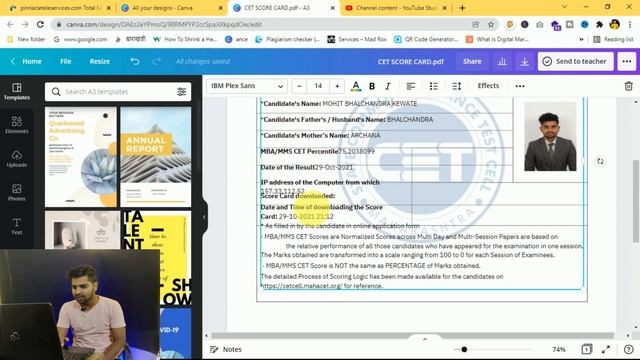640x360 pixels.
Task: Click the Canva address bar URL
Action: [x=164, y=24]
